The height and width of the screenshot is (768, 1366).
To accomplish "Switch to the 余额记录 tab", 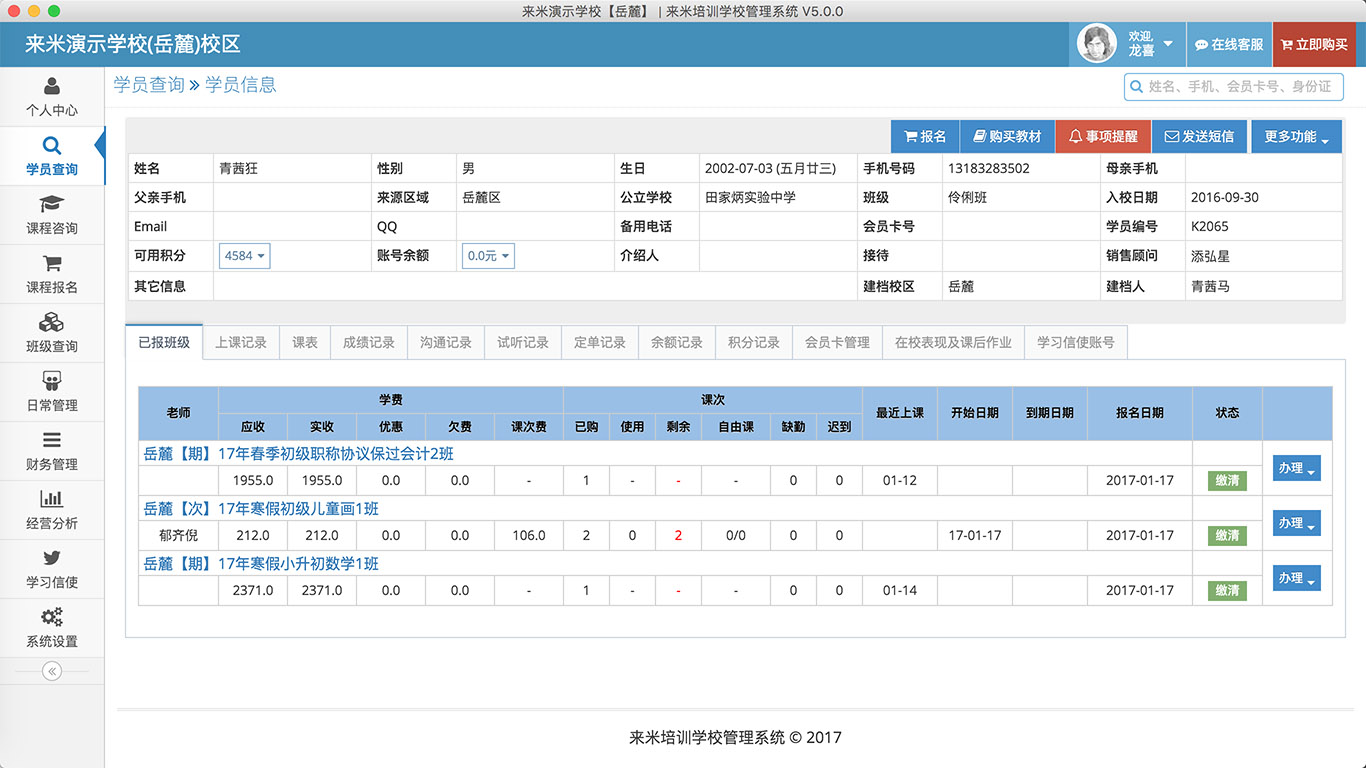I will pyautogui.click(x=677, y=342).
